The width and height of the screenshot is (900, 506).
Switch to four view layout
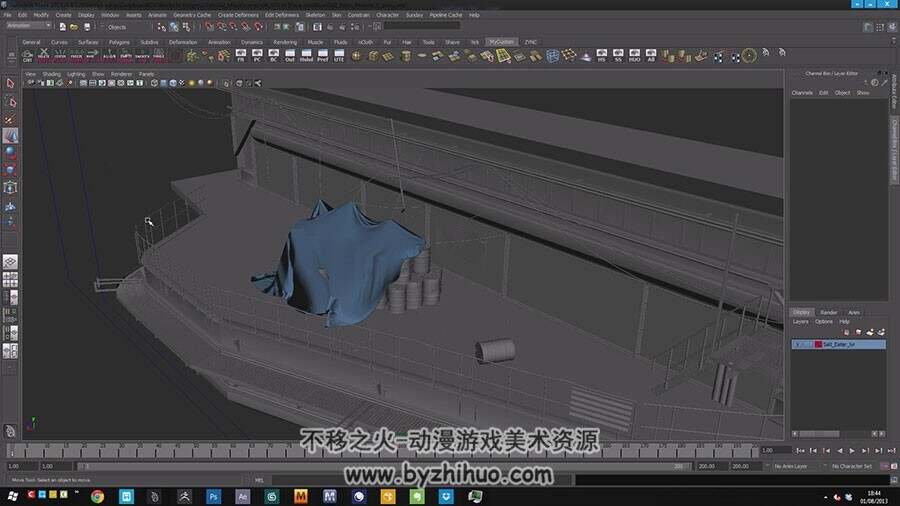point(10,279)
